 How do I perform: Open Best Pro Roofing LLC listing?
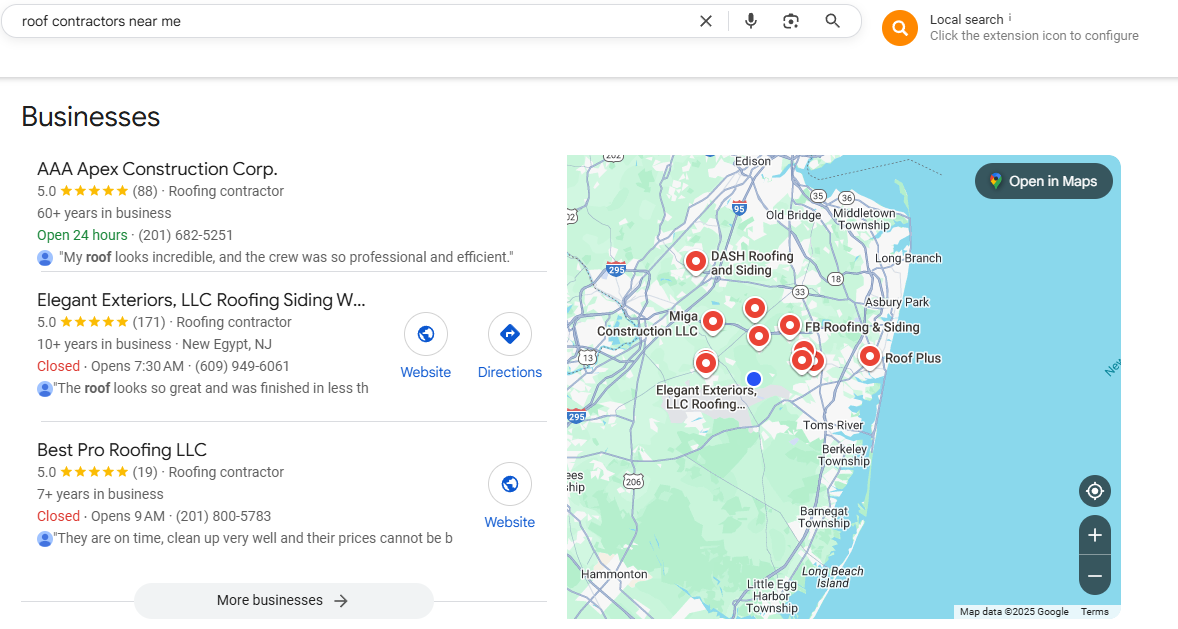[122, 450]
